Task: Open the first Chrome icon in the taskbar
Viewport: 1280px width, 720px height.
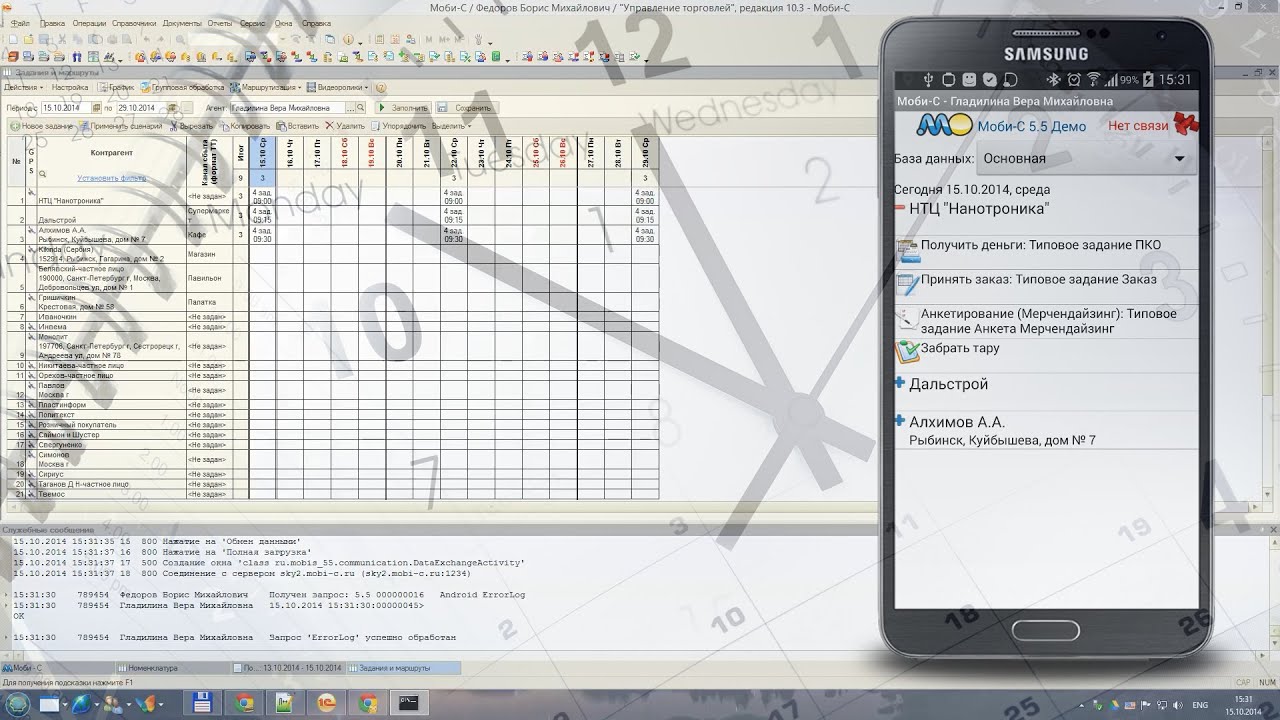Action: [x=245, y=703]
